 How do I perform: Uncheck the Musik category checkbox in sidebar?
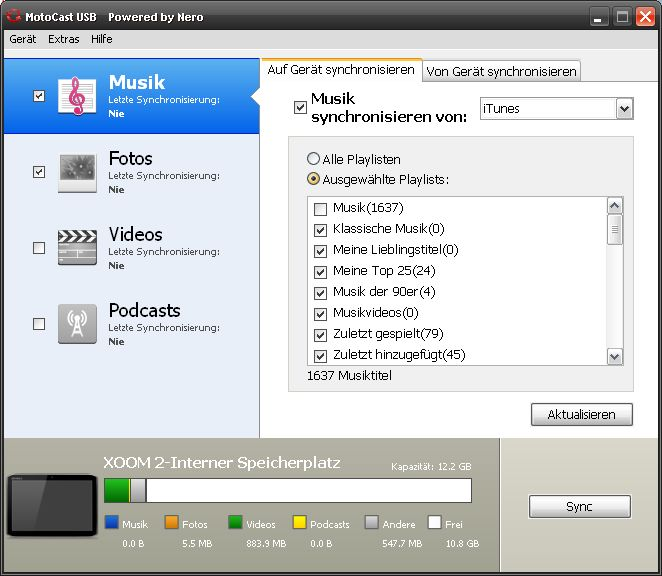coord(39,96)
